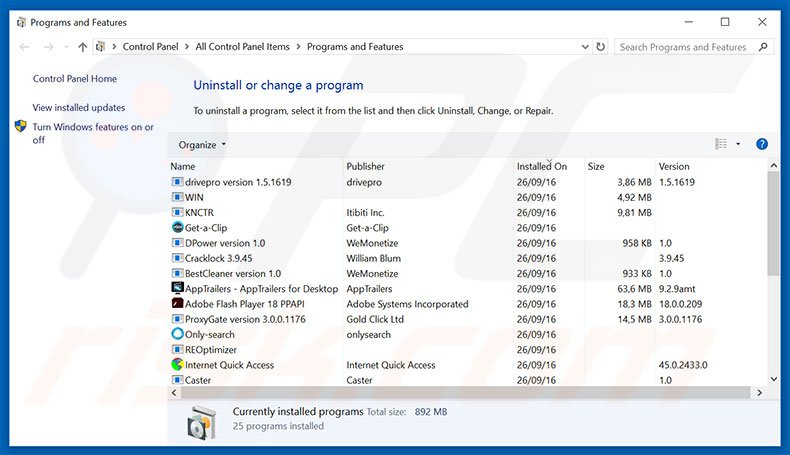790x455 pixels.
Task: Click the Adobe Systems Incorporated publisher cell
Action: tap(407, 304)
